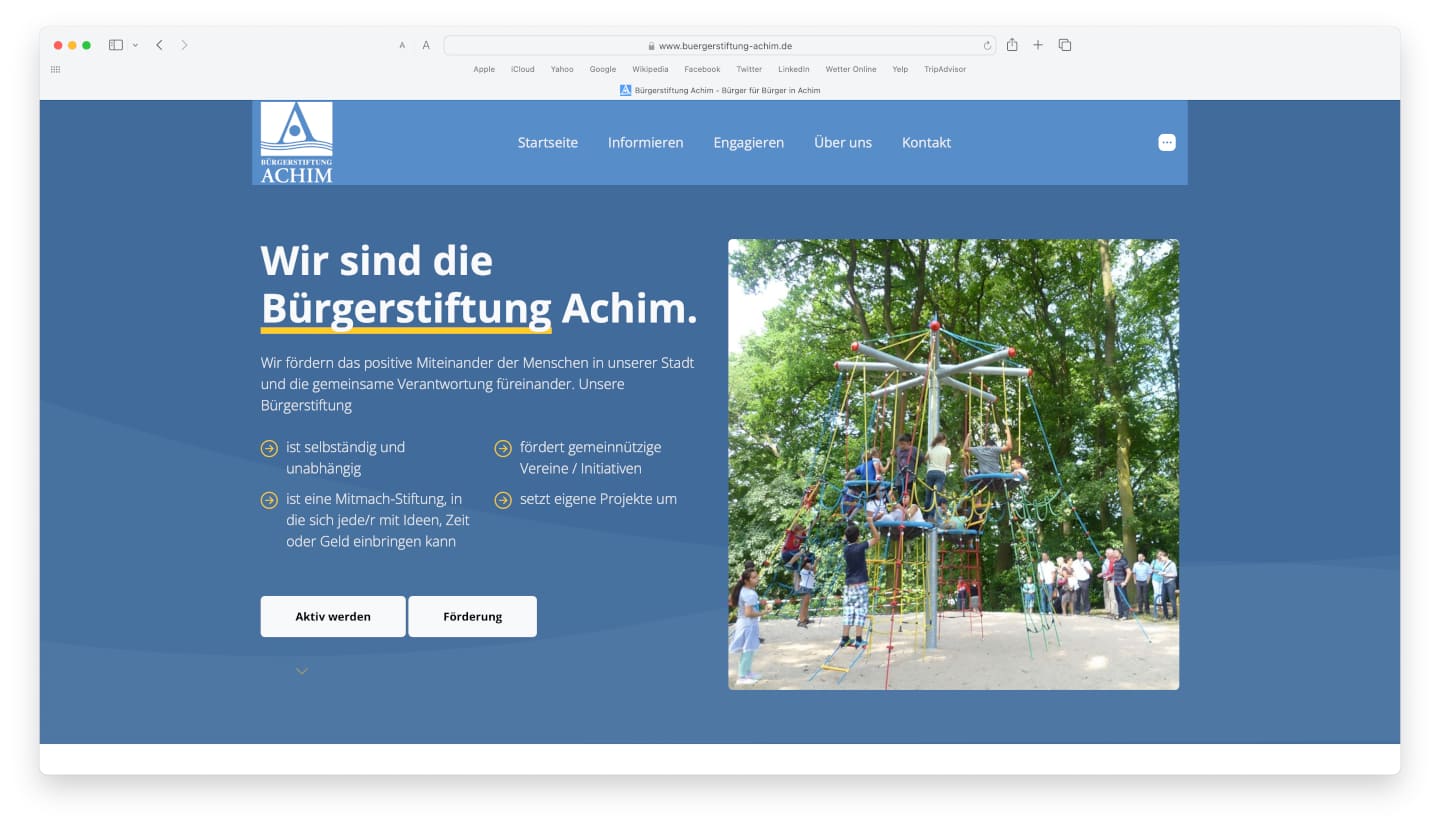The width and height of the screenshot is (1440, 827).
Task: Click the playground climbing frame photo
Action: 953,463
